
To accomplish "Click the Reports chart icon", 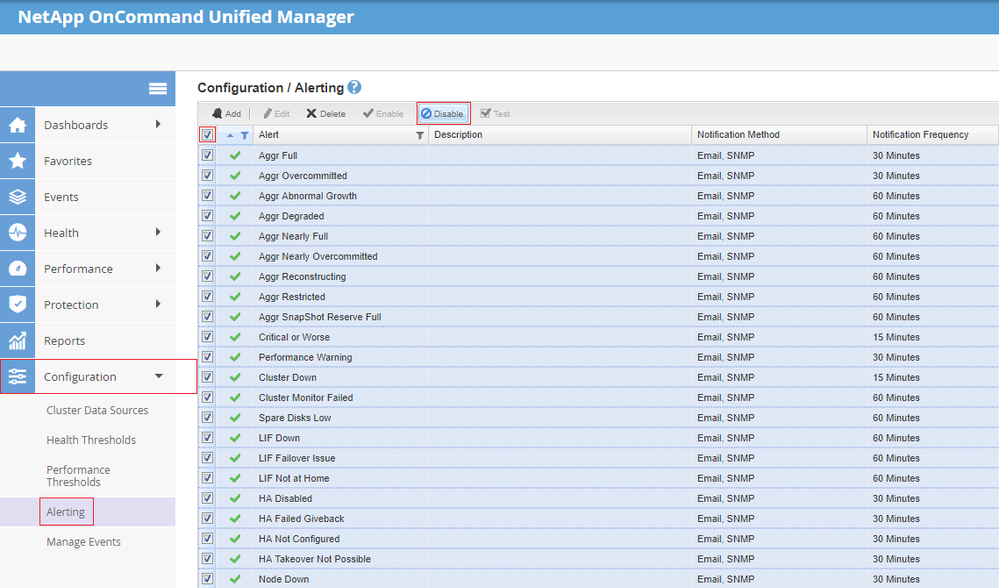I will pyautogui.click(x=18, y=341).
